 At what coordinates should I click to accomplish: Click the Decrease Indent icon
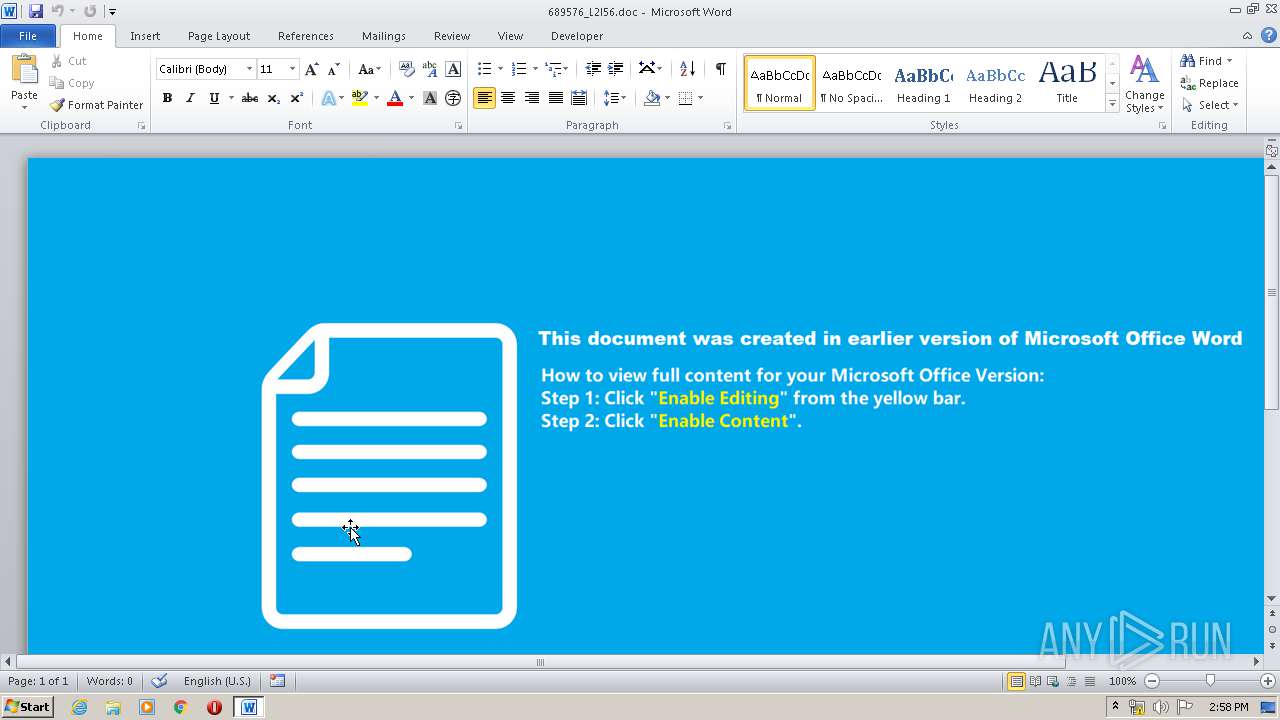coord(593,69)
